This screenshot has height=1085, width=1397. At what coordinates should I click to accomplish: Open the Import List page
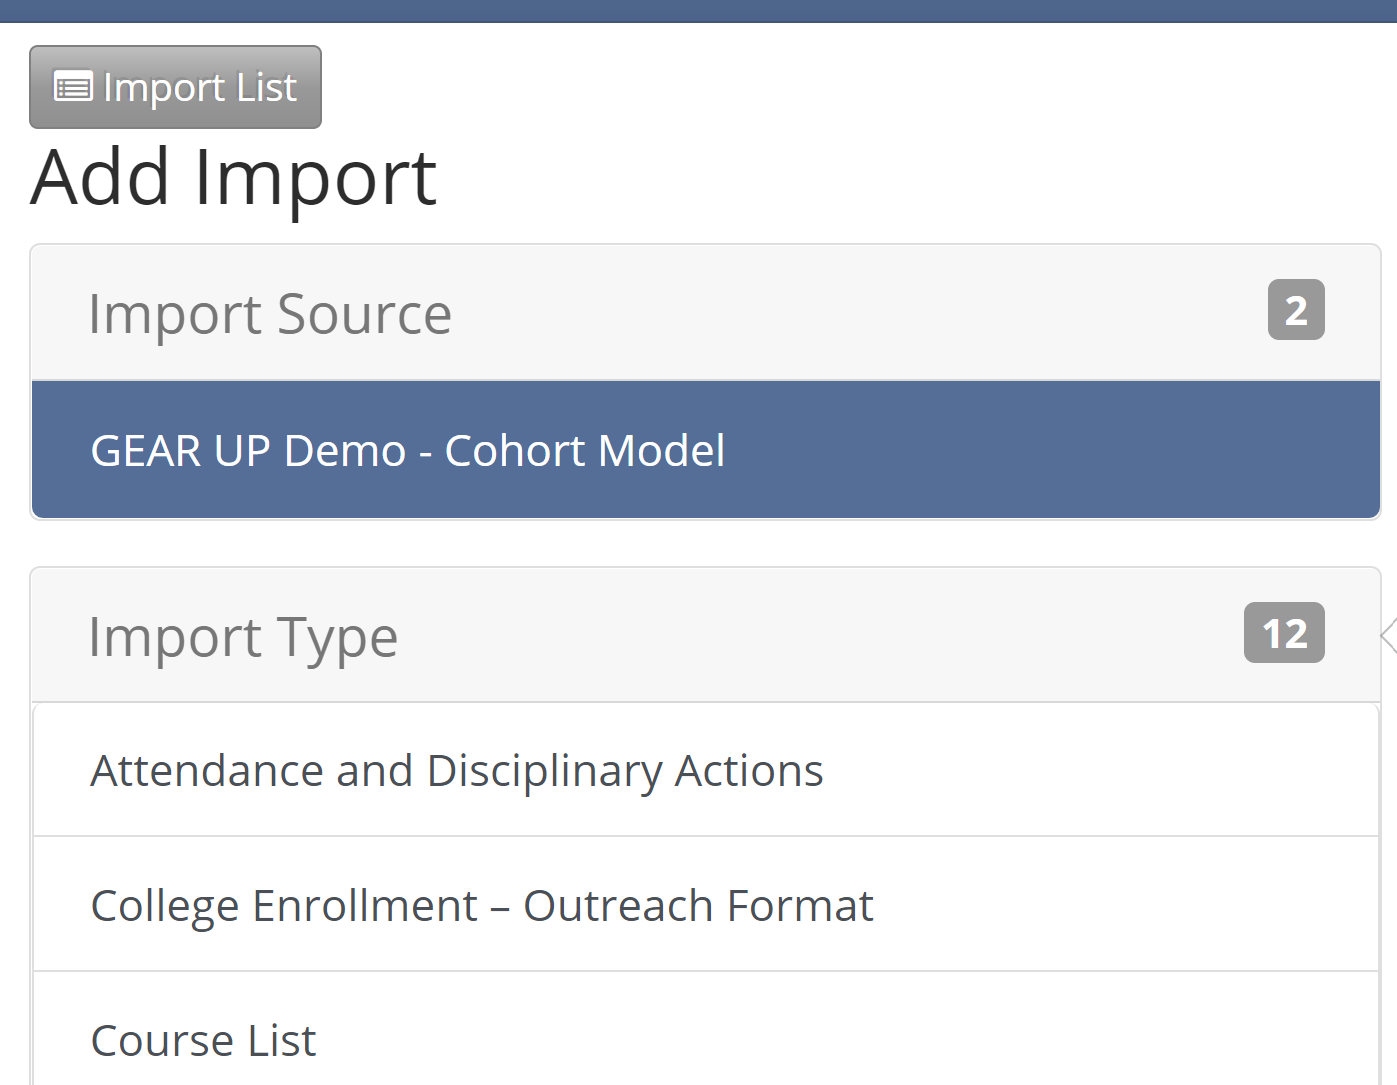click(175, 87)
